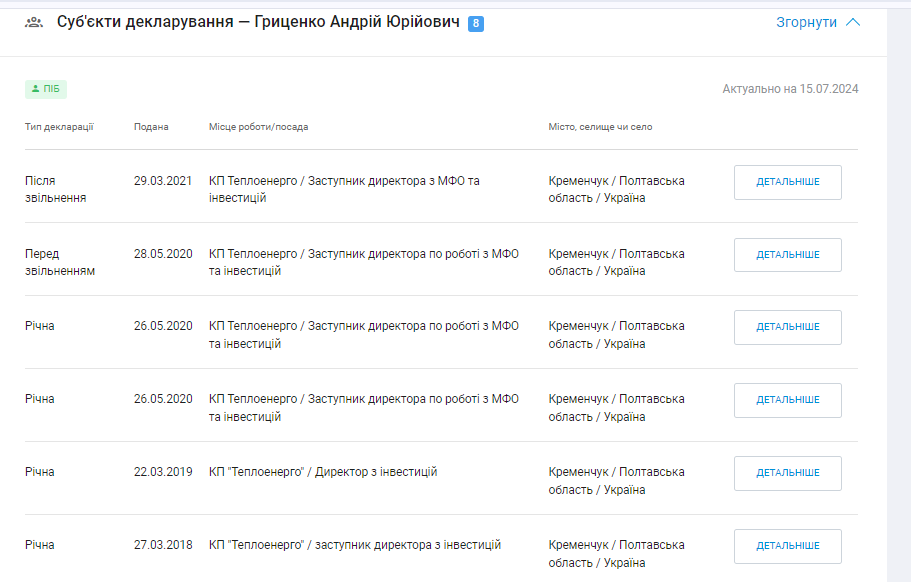Collapse section using the chevron-up arrow

[x=853, y=22]
